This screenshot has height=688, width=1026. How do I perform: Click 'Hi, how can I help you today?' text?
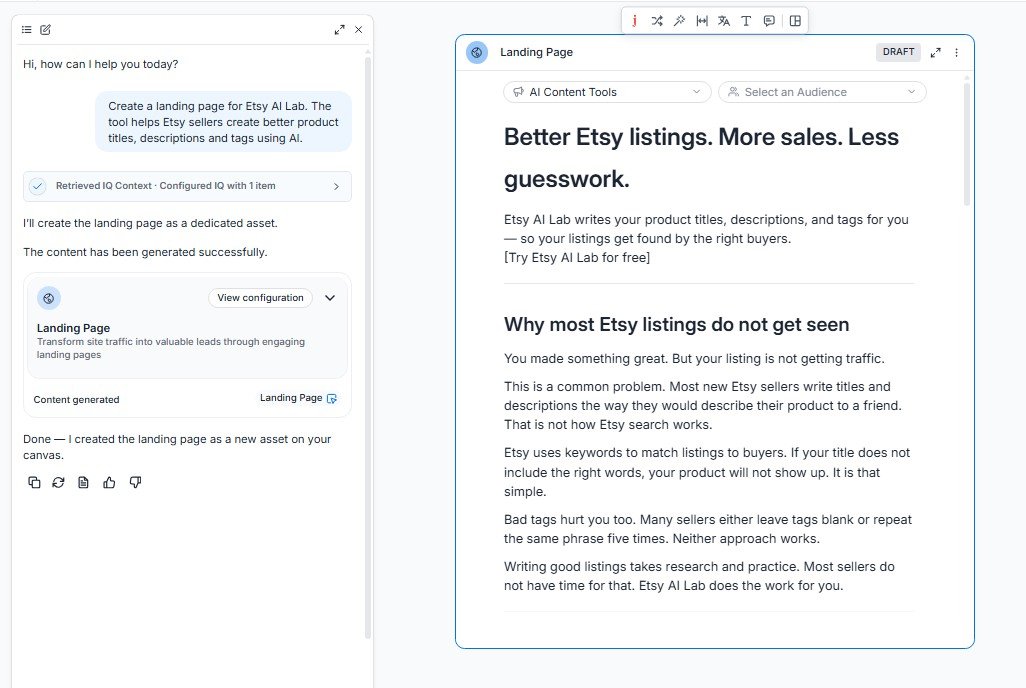tap(100, 64)
